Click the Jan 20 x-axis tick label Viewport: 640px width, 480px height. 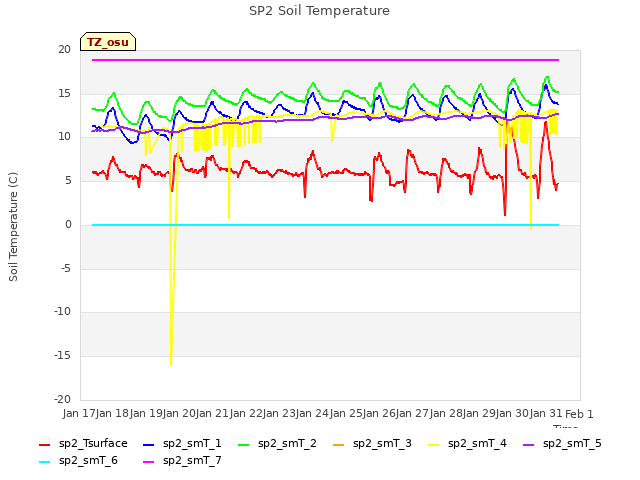pyautogui.click(x=179, y=413)
